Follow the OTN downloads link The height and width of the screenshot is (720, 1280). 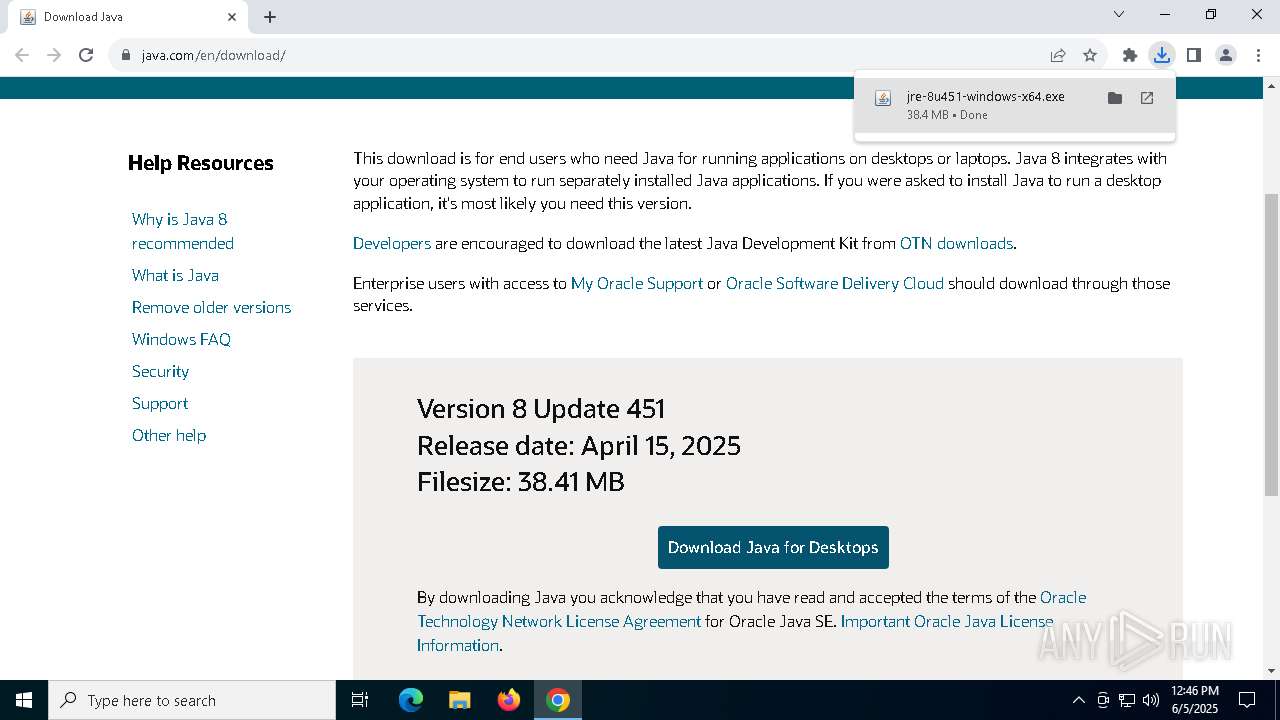click(956, 243)
